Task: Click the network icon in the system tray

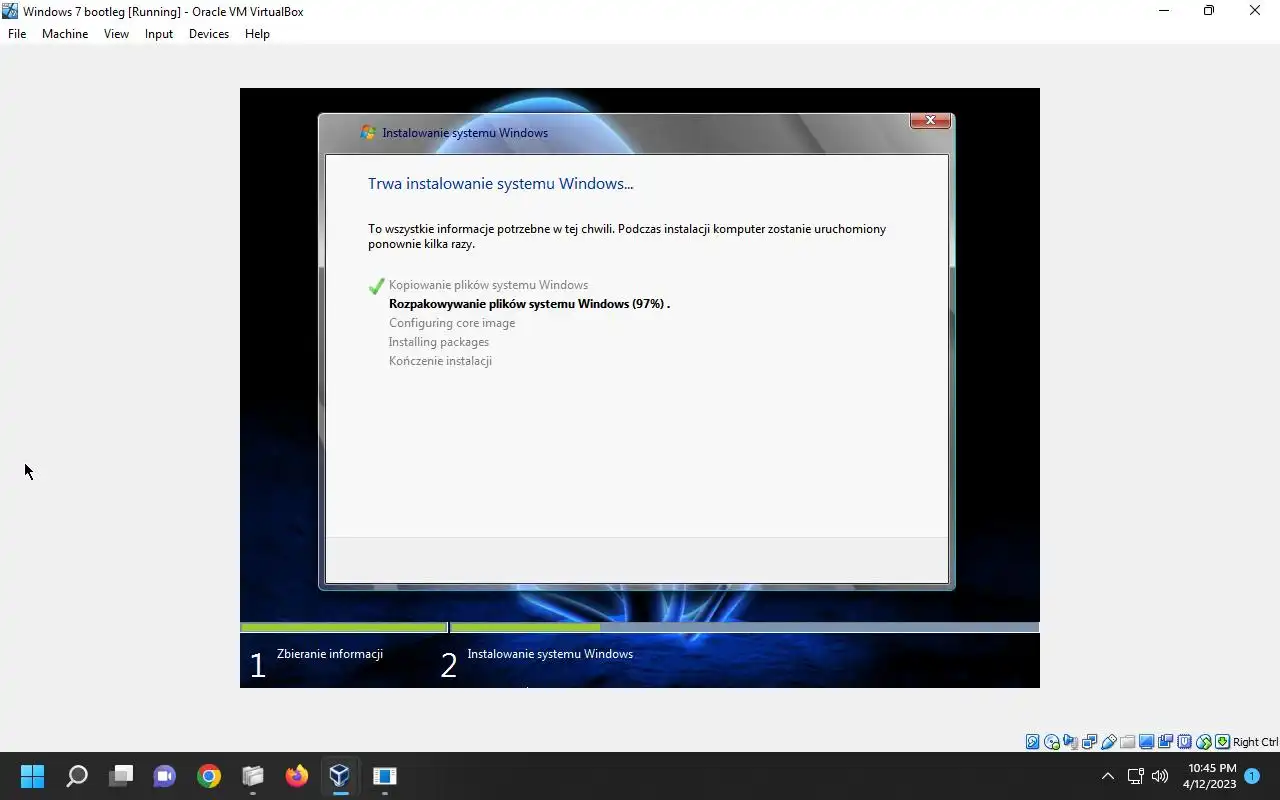Action: tap(1135, 776)
